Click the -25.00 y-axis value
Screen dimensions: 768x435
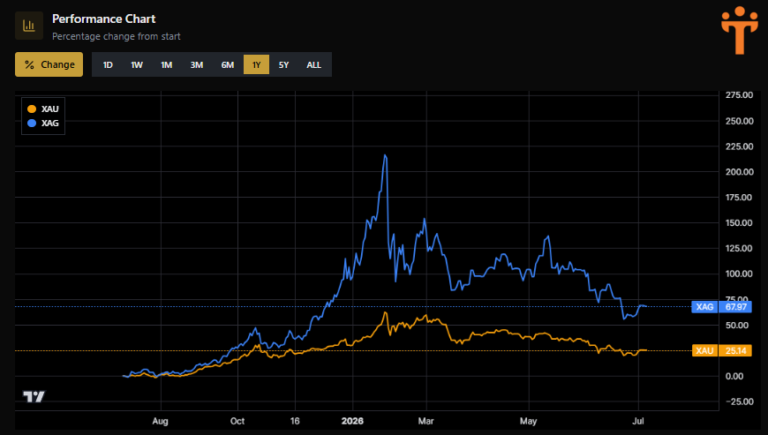pos(739,402)
